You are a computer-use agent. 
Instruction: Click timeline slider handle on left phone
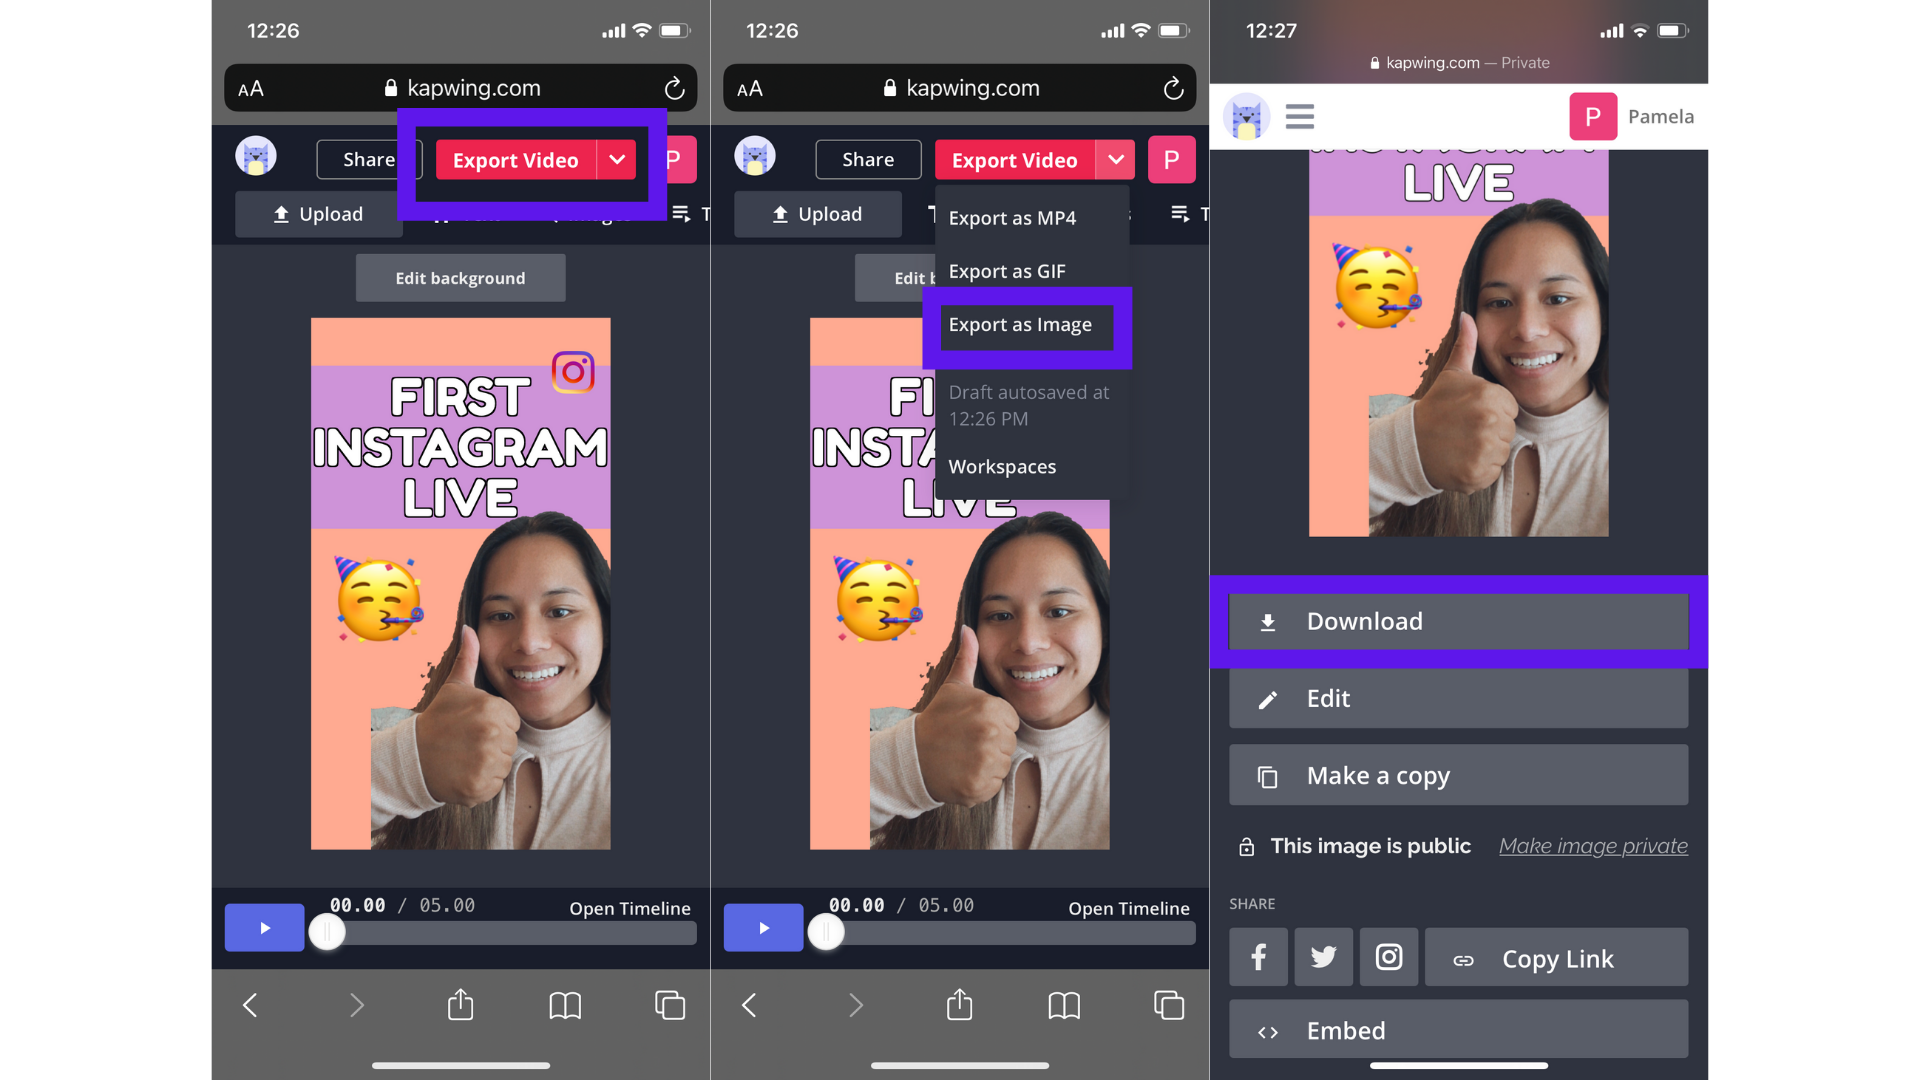[327, 932]
